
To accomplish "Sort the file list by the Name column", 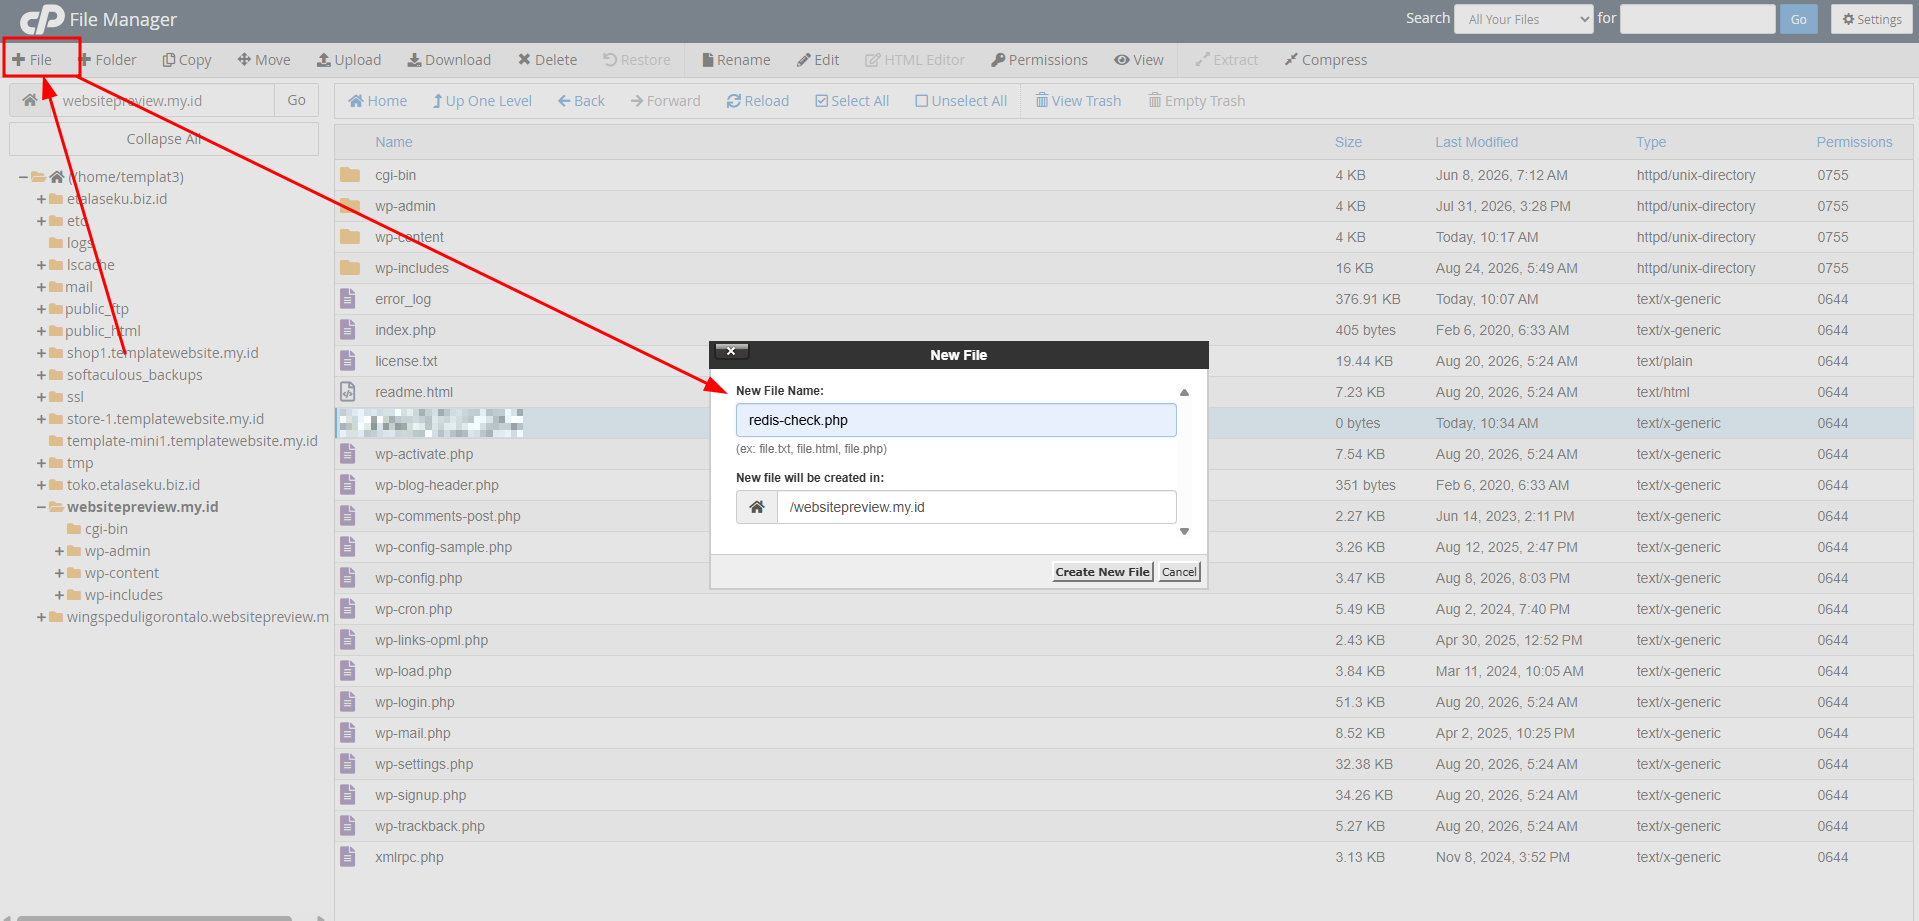I will 394,142.
